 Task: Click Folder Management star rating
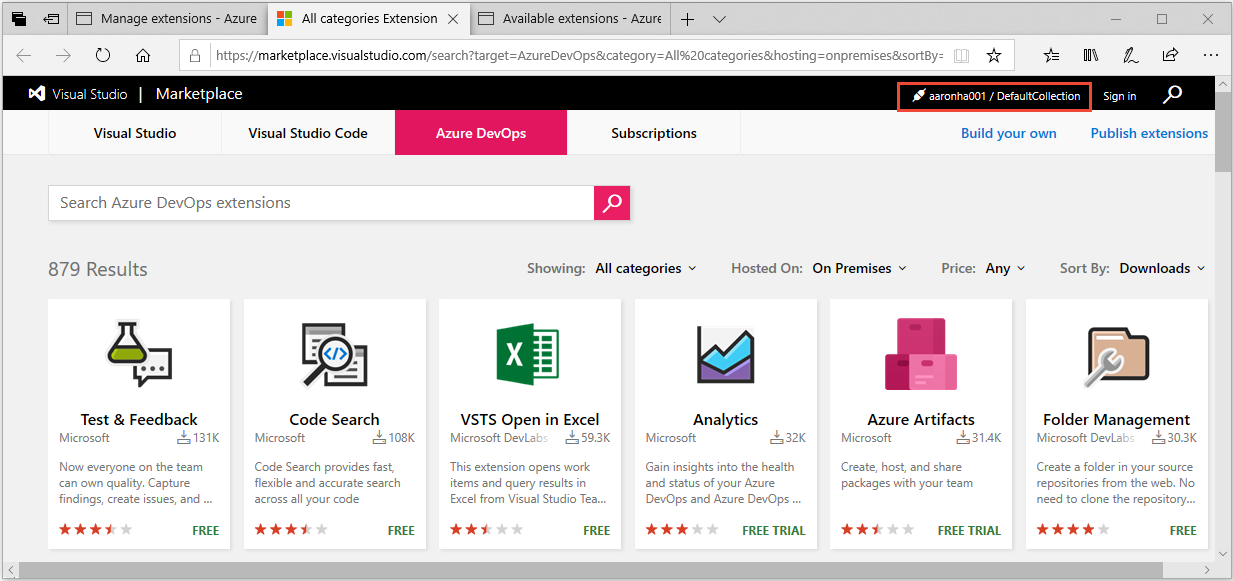coord(1073,530)
